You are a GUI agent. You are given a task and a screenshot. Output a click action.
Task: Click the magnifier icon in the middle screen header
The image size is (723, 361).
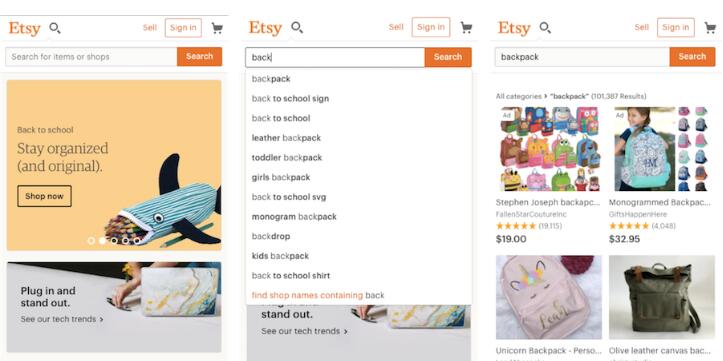(x=297, y=28)
